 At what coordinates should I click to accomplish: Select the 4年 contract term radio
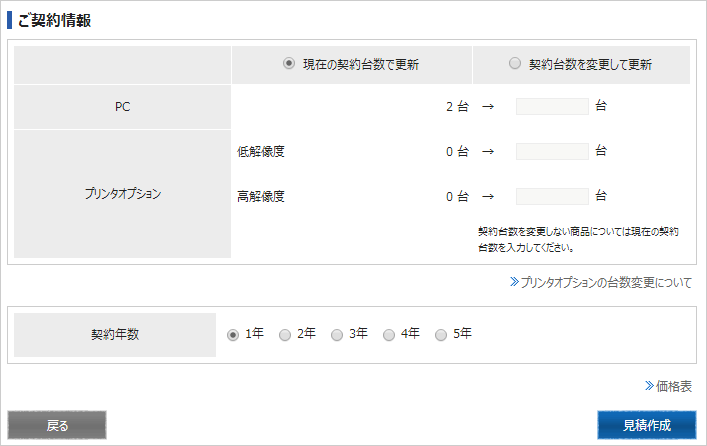tap(389, 335)
